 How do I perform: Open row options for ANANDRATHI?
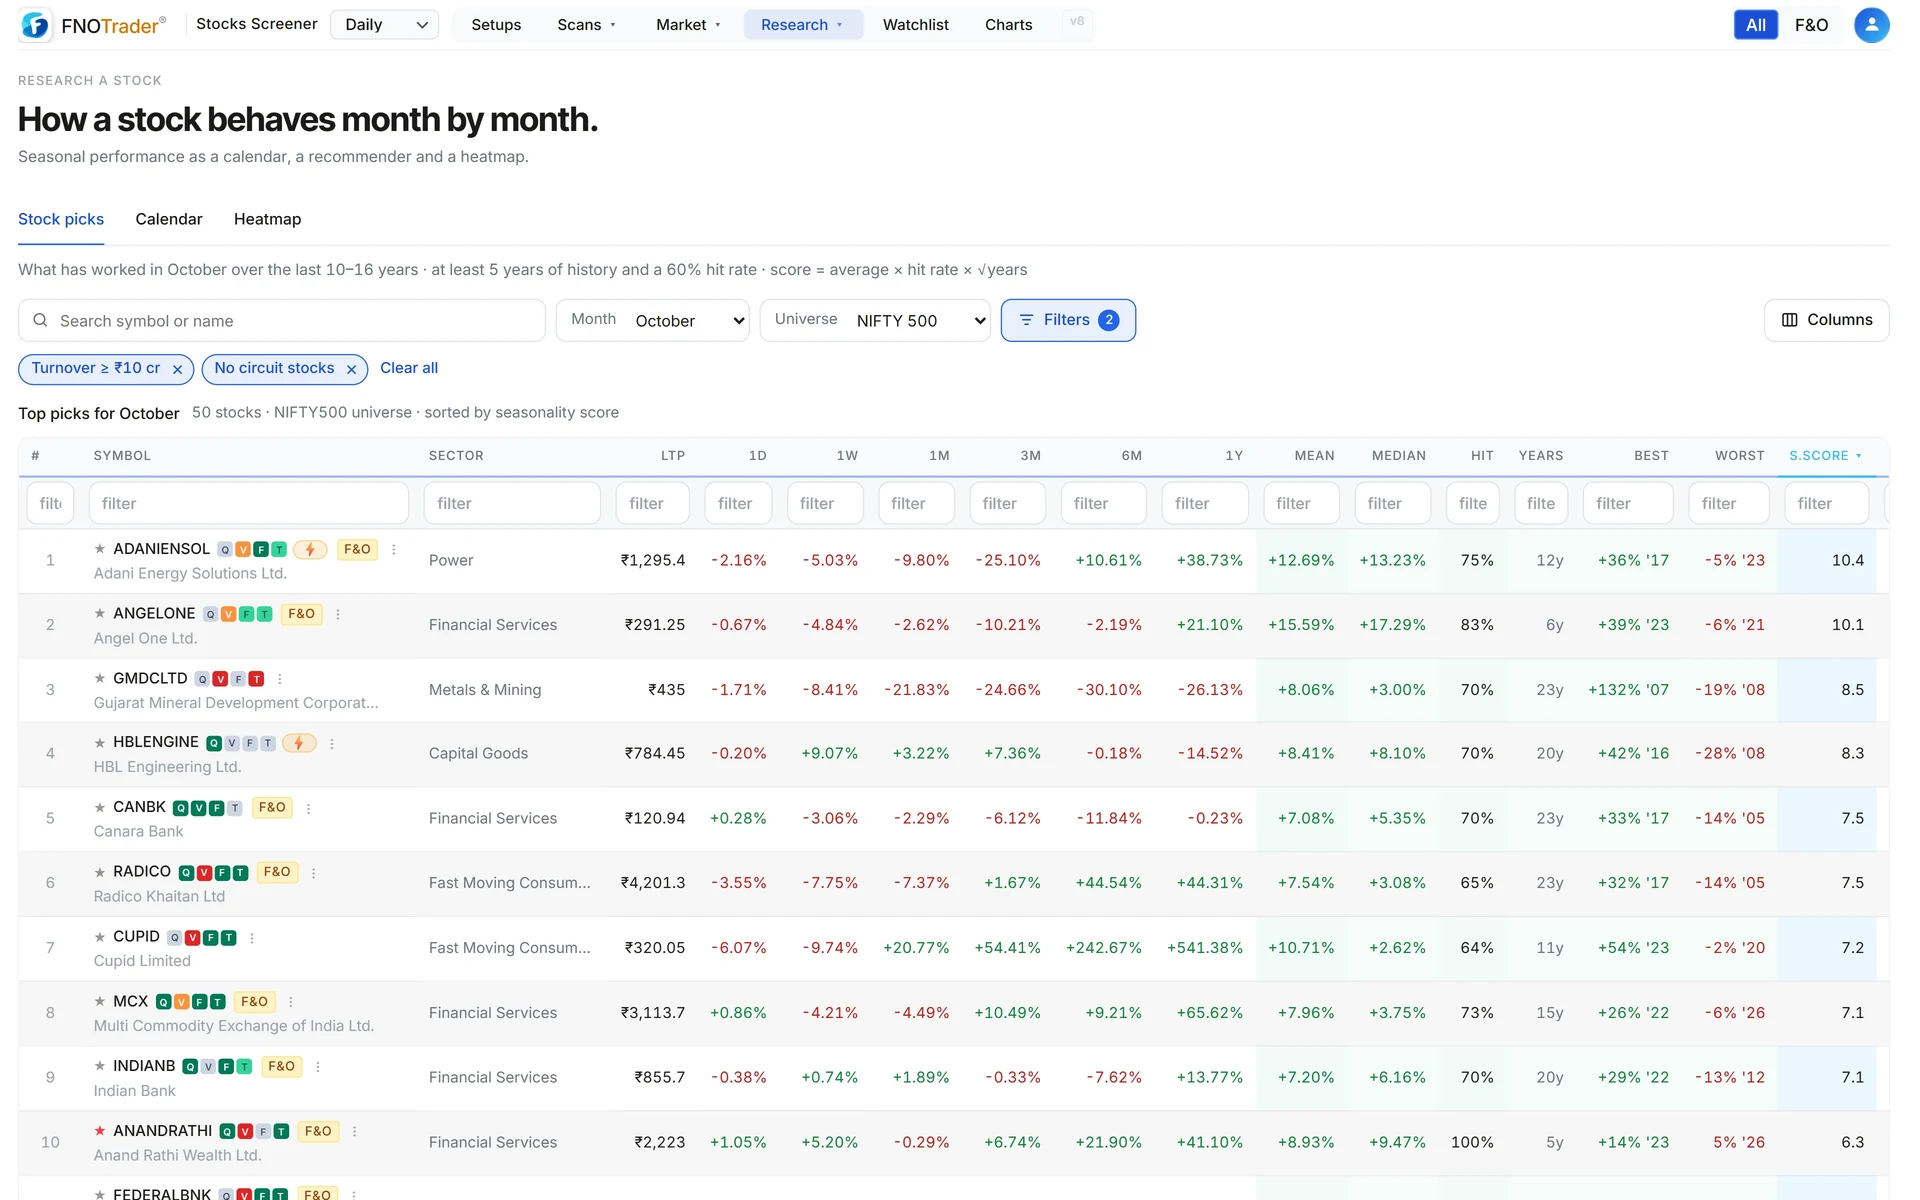355,1131
